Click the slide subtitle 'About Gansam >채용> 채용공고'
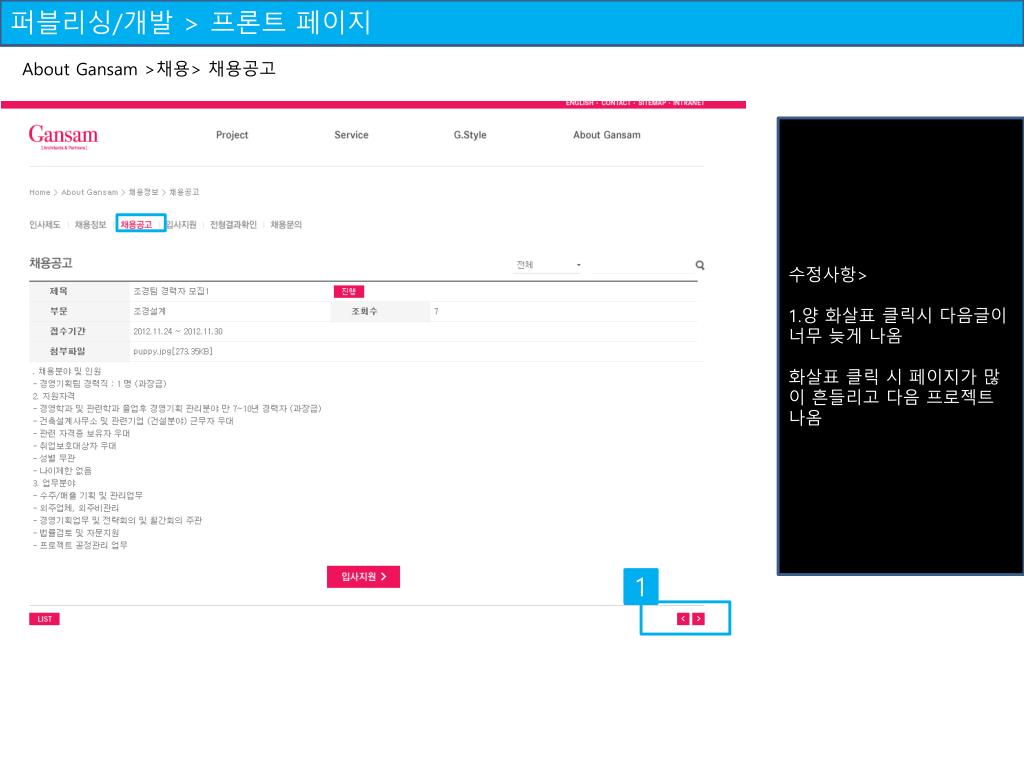The width and height of the screenshot is (1024, 768). coord(149,69)
